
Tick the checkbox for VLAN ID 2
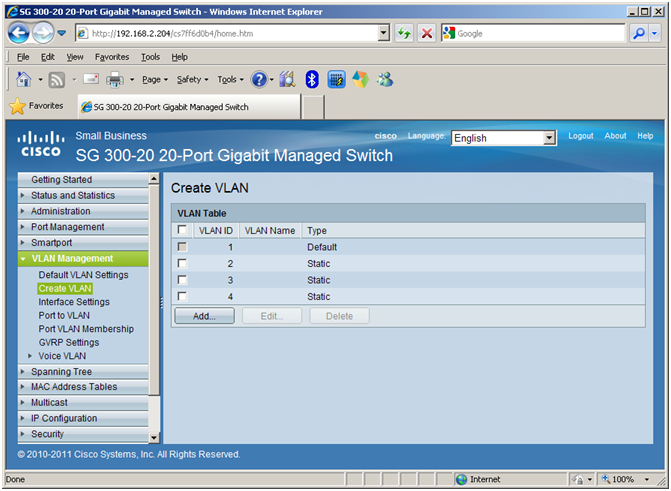pos(182,263)
